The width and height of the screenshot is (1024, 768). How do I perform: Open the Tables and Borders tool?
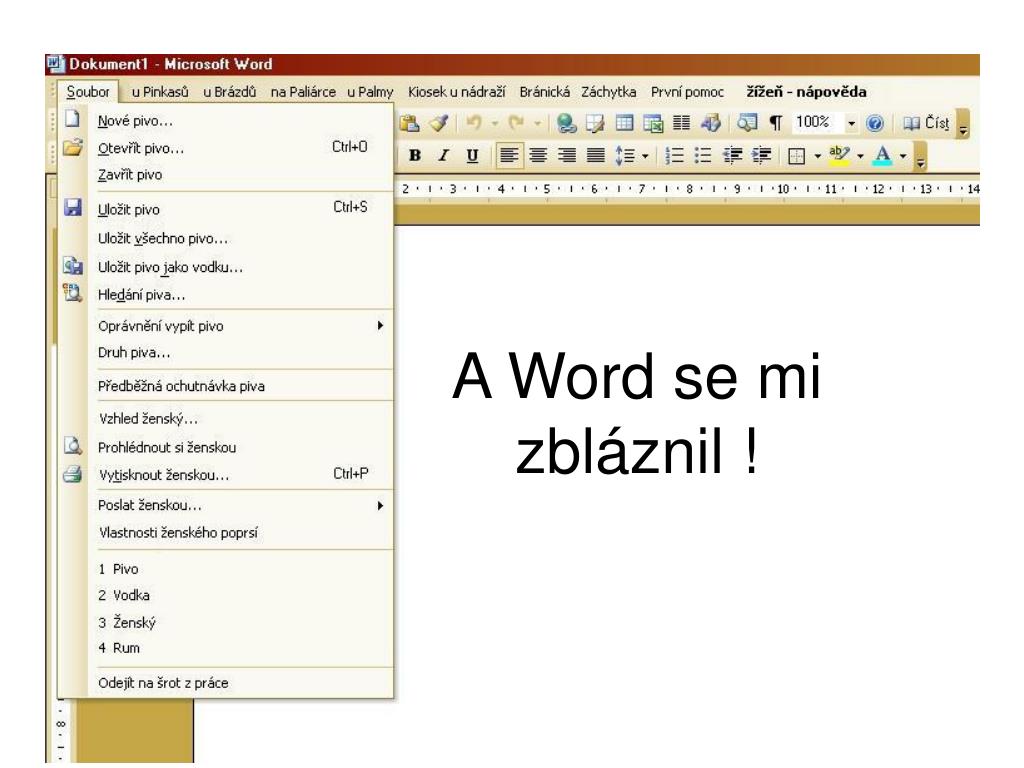point(595,123)
